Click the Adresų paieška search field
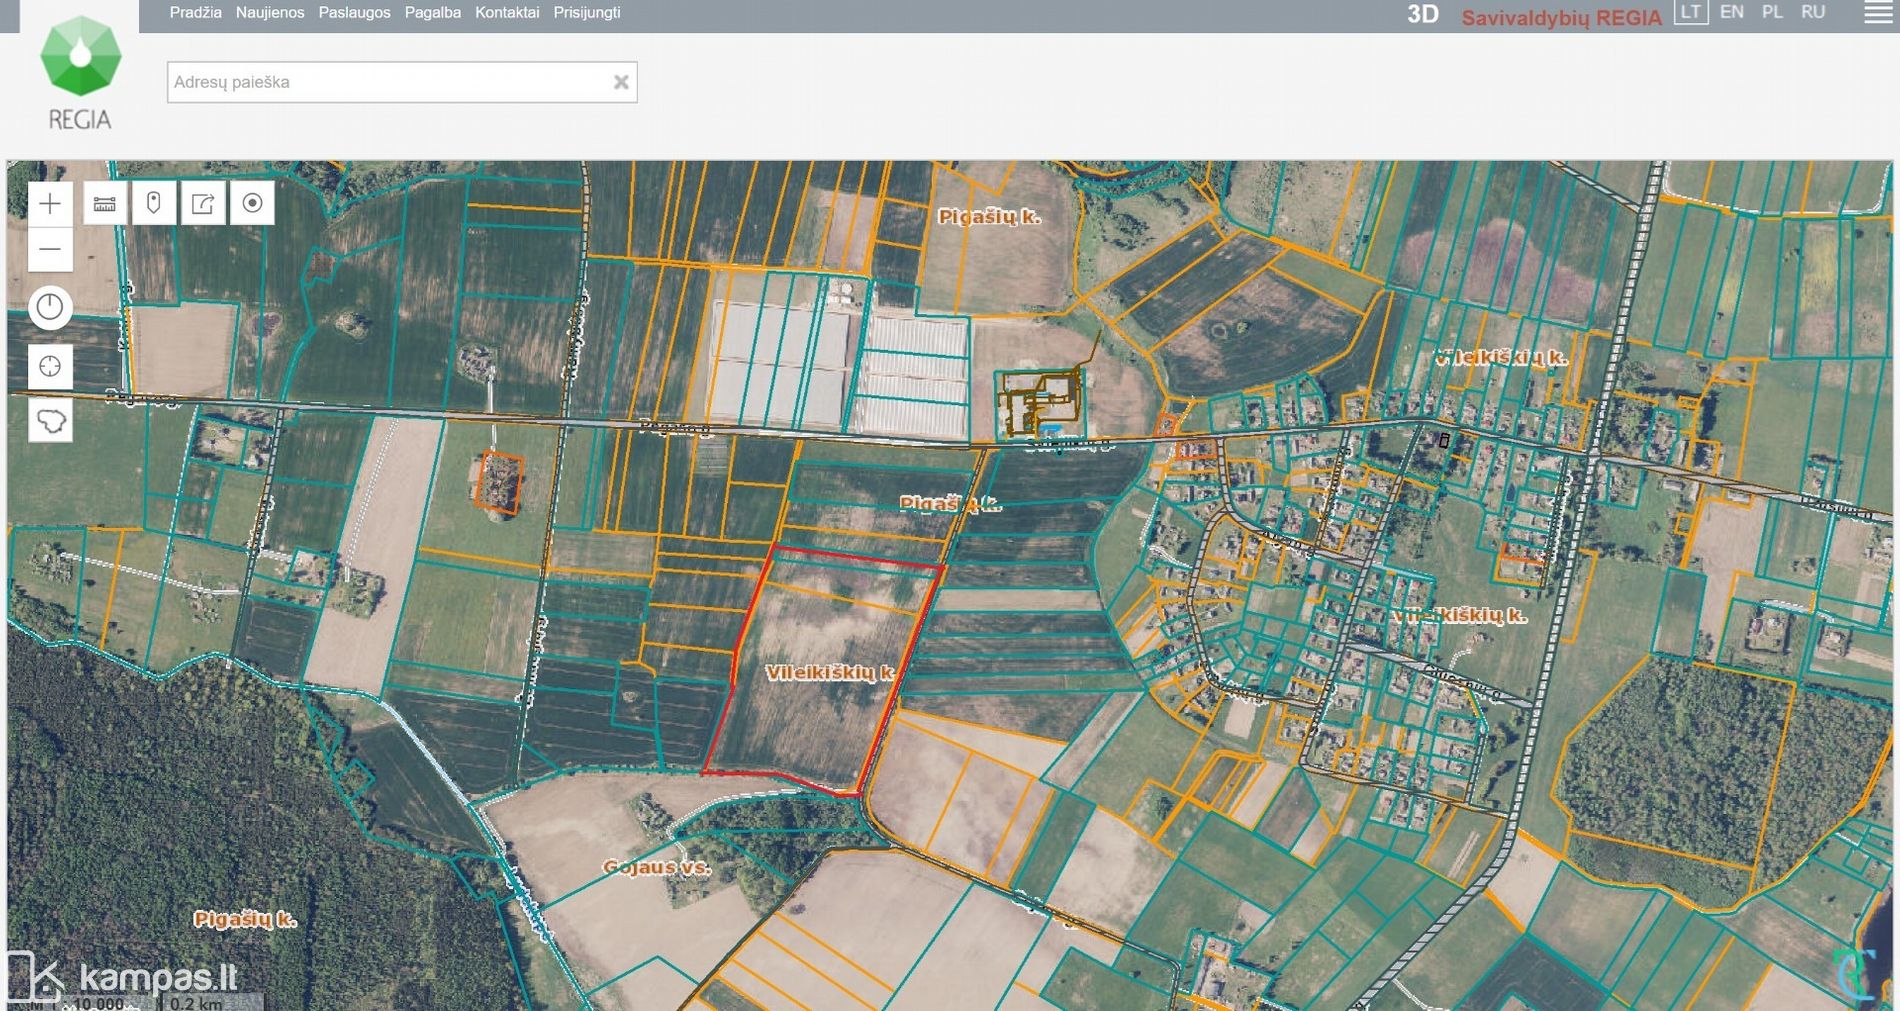 (390, 82)
